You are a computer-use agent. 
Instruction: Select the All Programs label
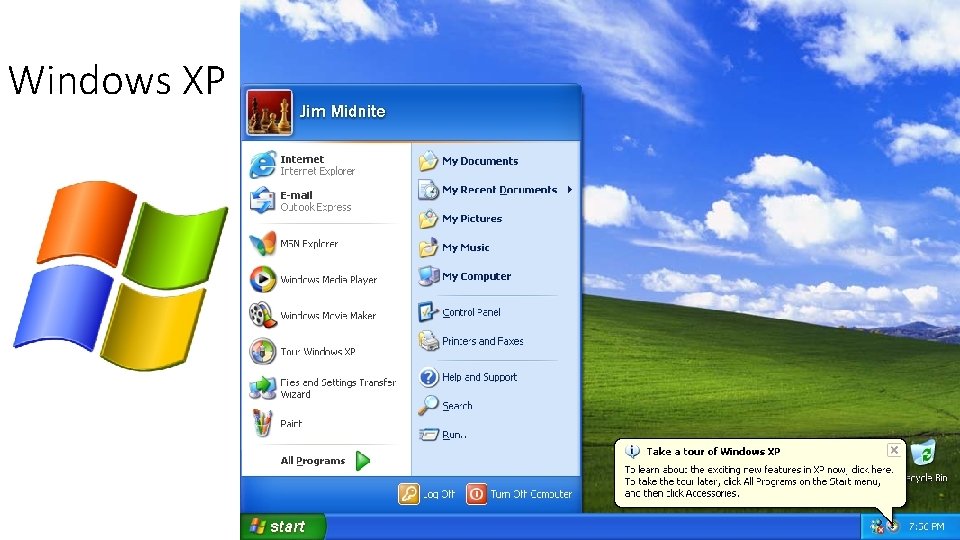pyautogui.click(x=313, y=461)
